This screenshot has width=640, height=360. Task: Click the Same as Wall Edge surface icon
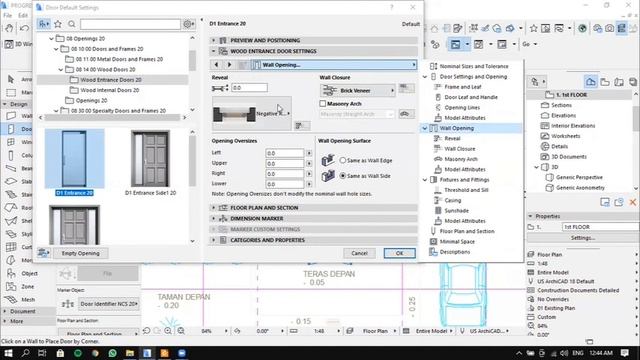(x=328, y=160)
